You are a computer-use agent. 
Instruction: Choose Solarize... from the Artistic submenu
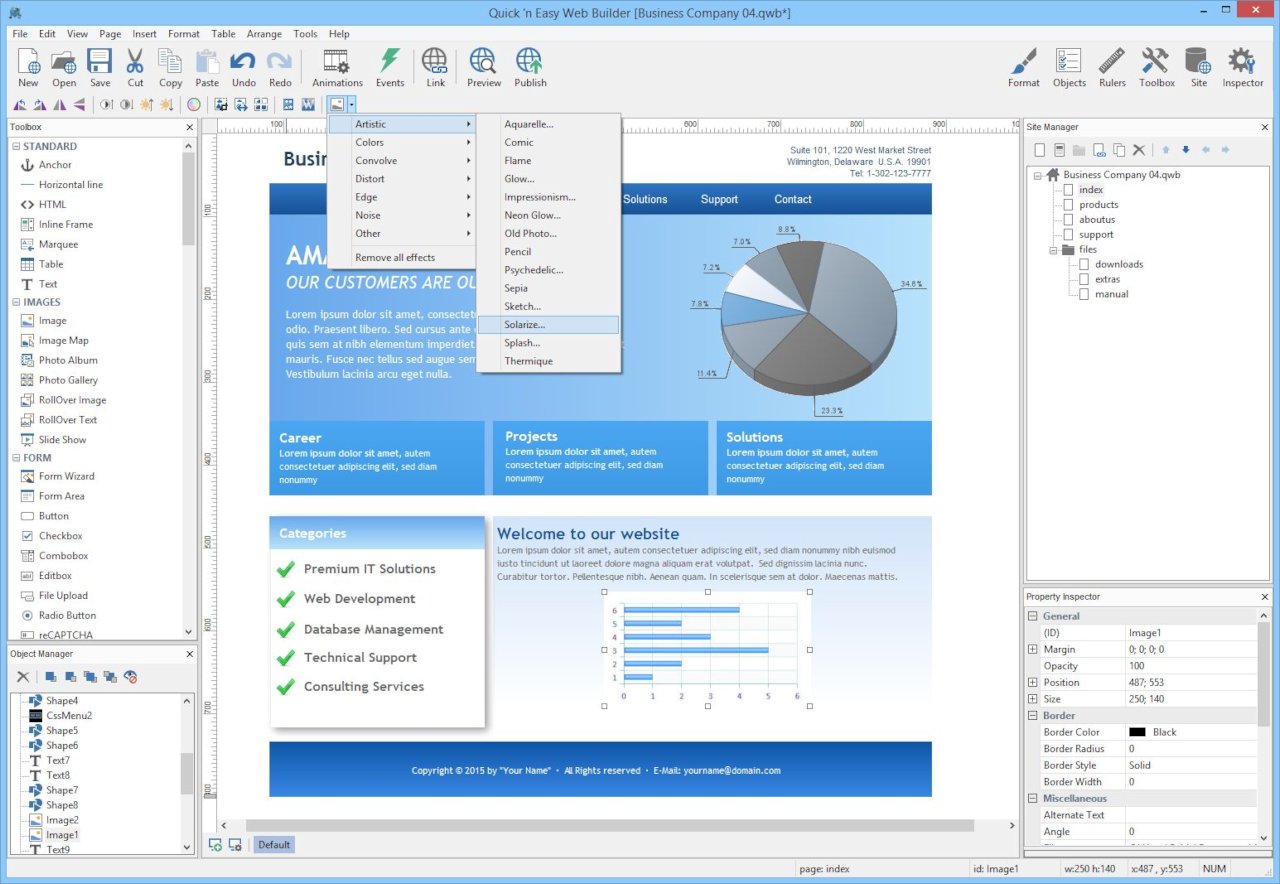pyautogui.click(x=548, y=325)
